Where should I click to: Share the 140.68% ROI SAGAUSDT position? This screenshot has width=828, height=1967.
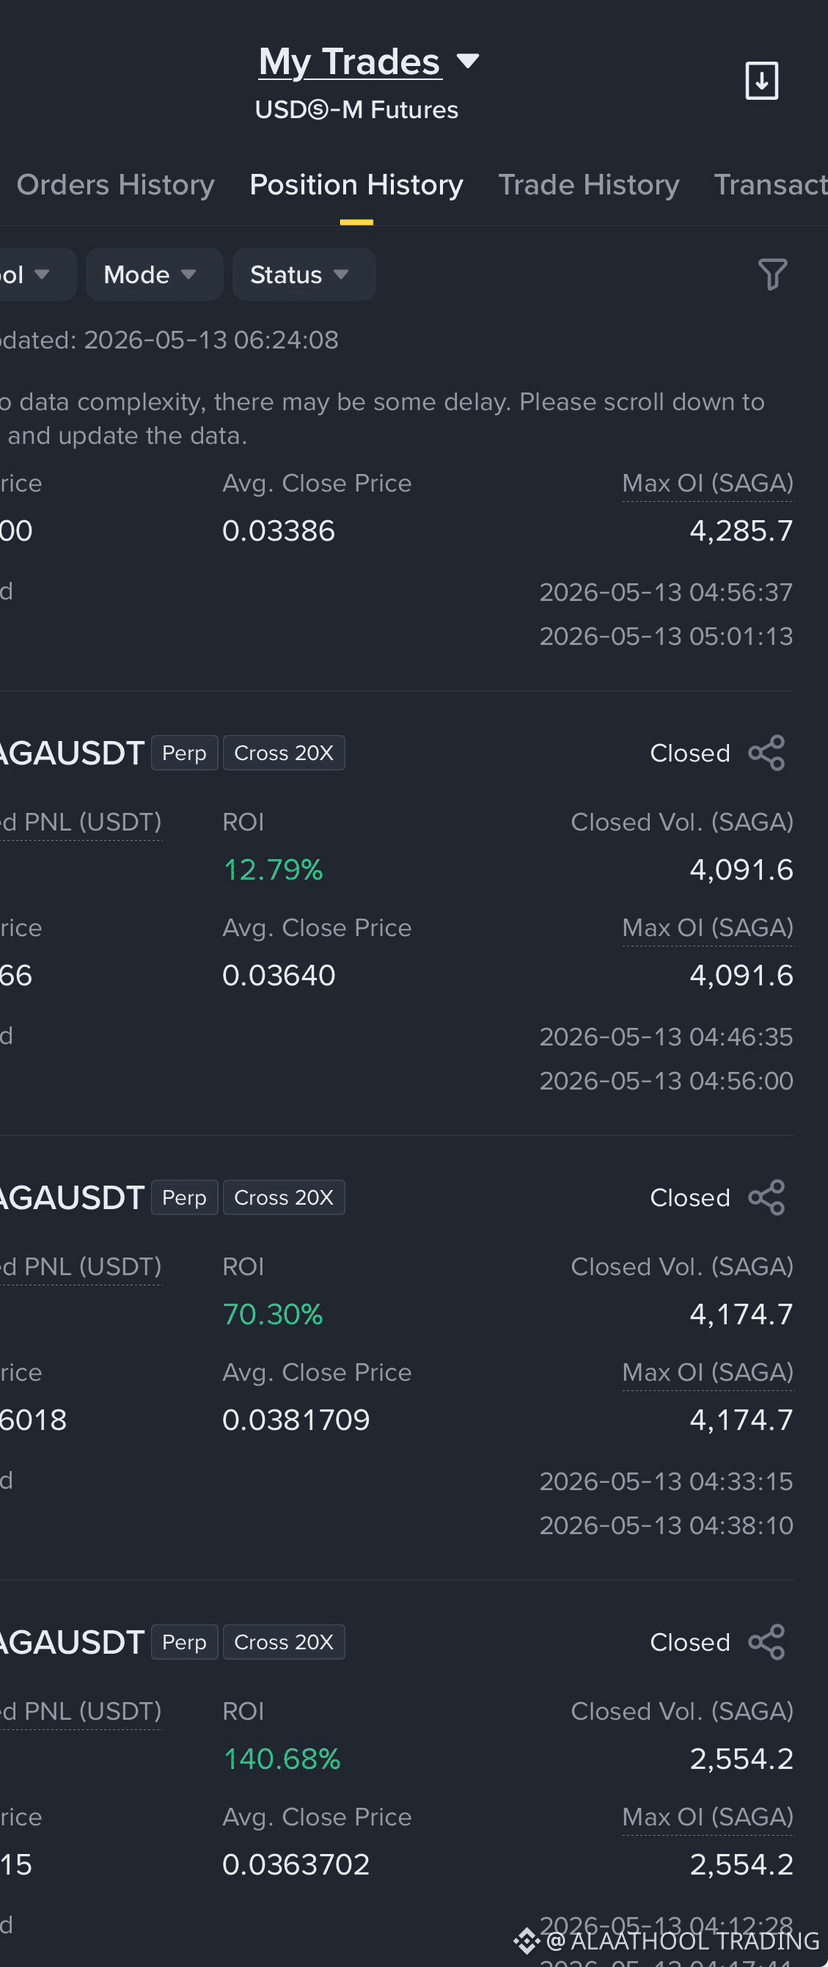pyautogui.click(x=767, y=1642)
